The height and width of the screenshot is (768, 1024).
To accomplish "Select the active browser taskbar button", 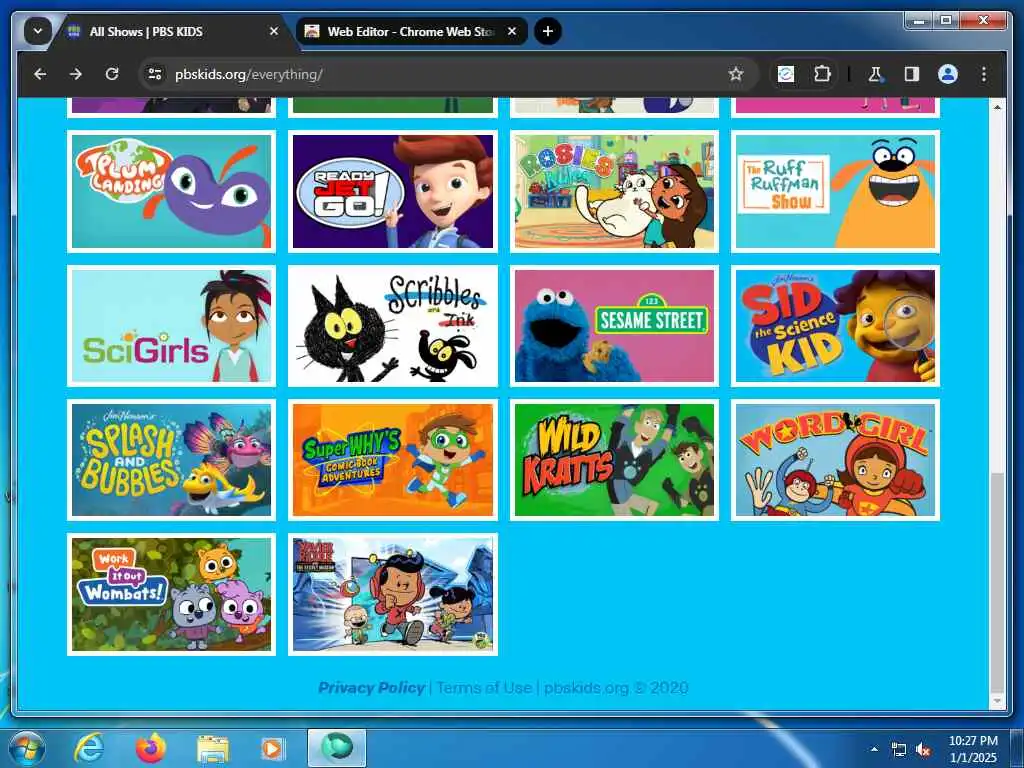I will tap(337, 748).
